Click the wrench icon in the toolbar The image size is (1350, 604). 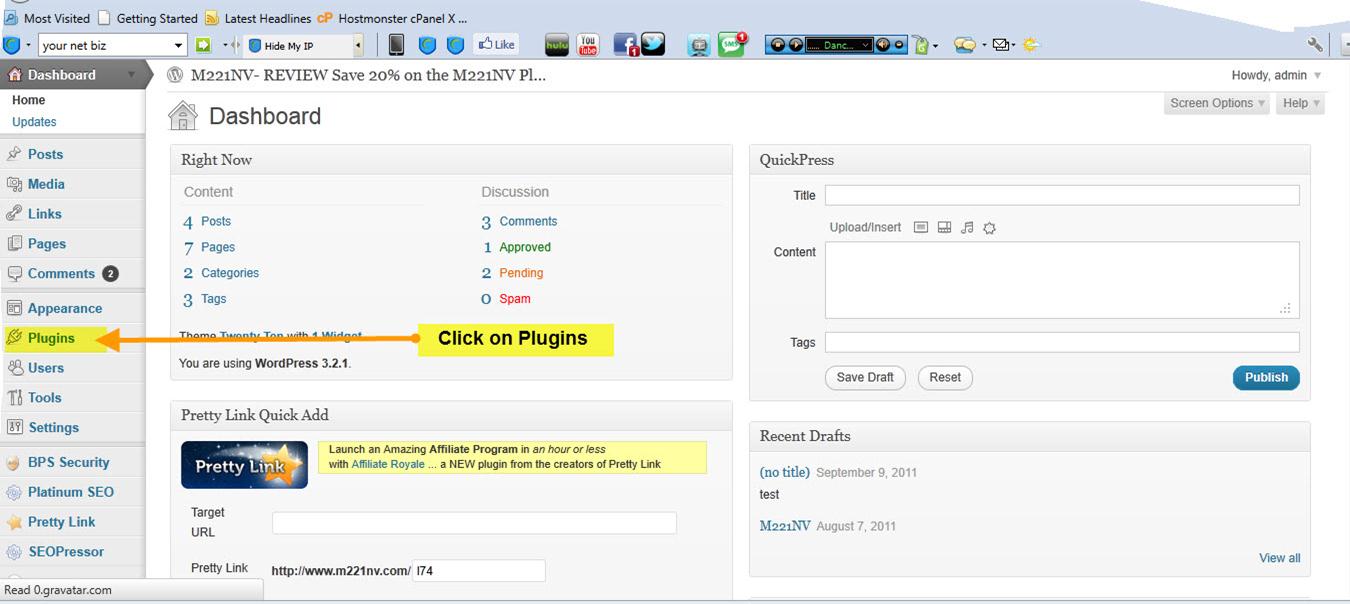point(1315,45)
